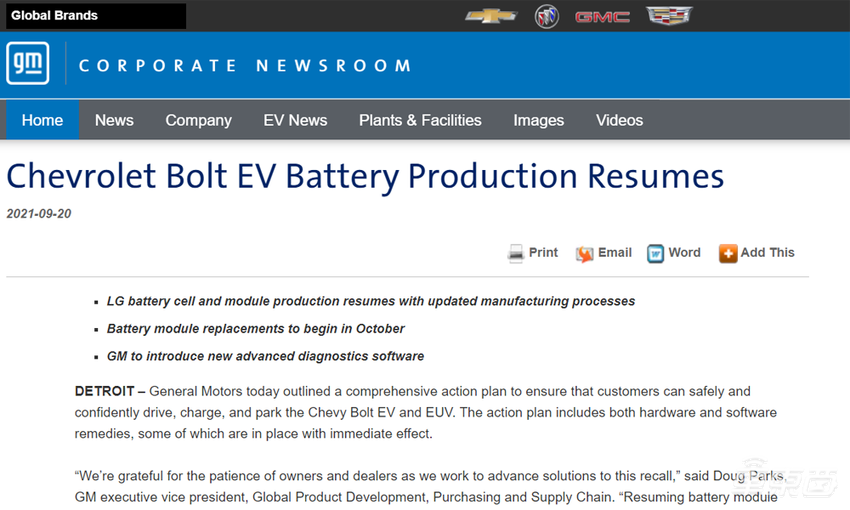This screenshot has height=510, width=850.
Task: Click the article headline title
Action: pyautogui.click(x=365, y=176)
